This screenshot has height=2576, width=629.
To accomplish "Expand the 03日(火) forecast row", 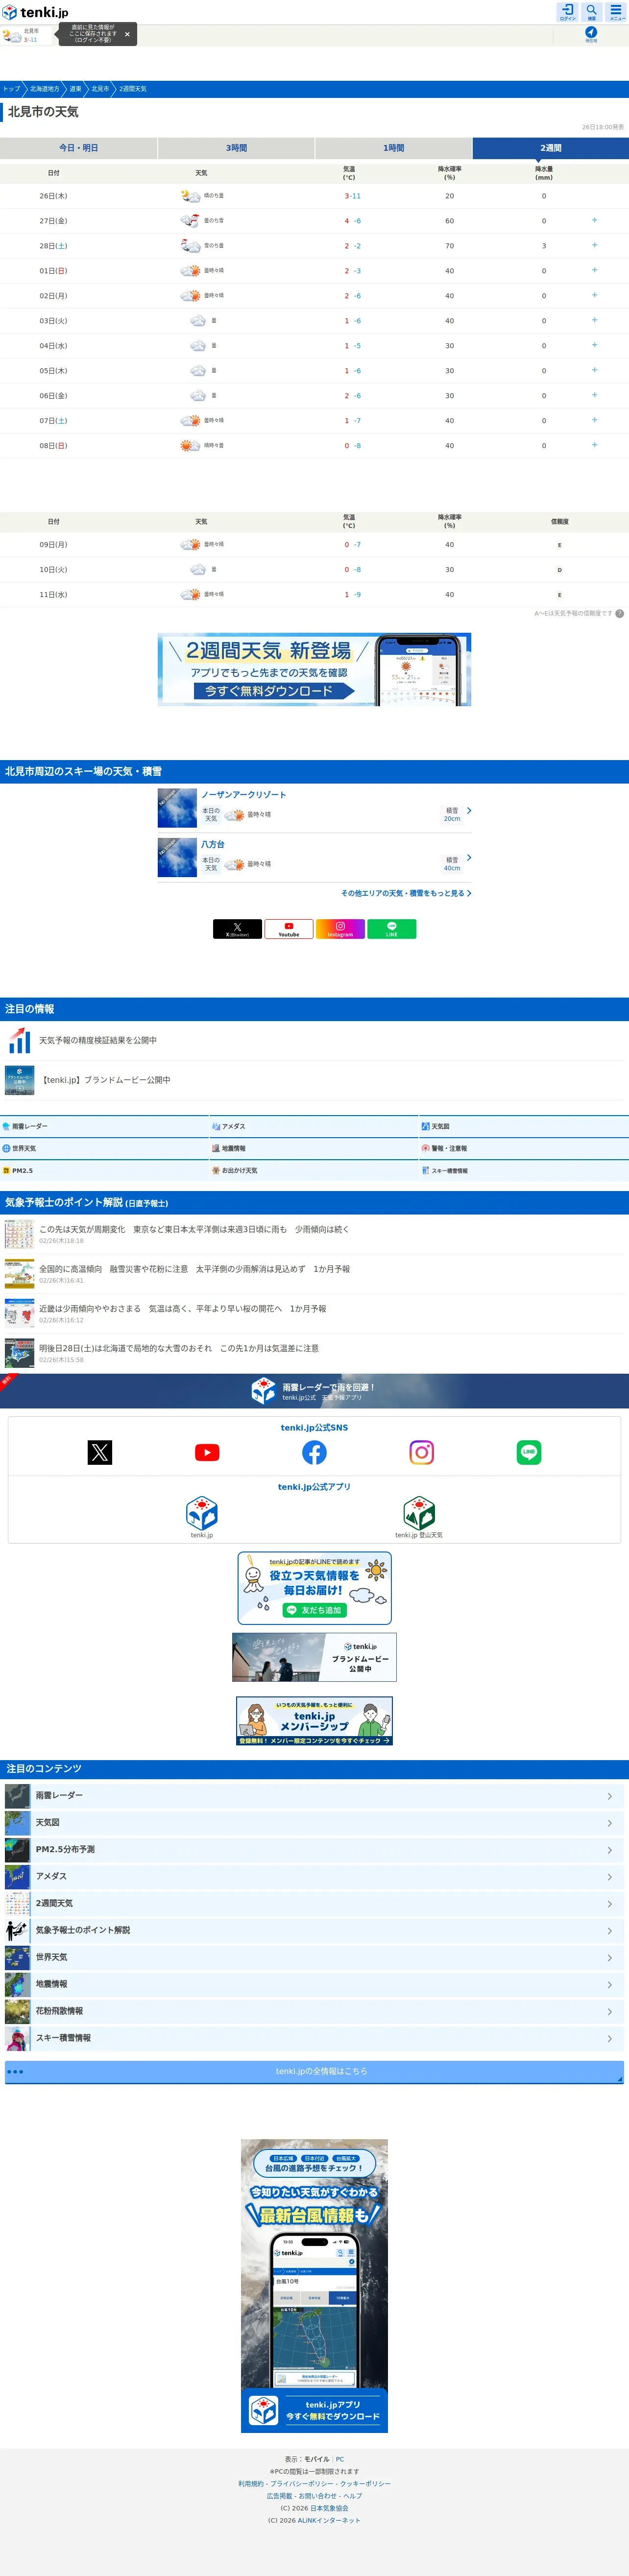I will click(x=594, y=320).
